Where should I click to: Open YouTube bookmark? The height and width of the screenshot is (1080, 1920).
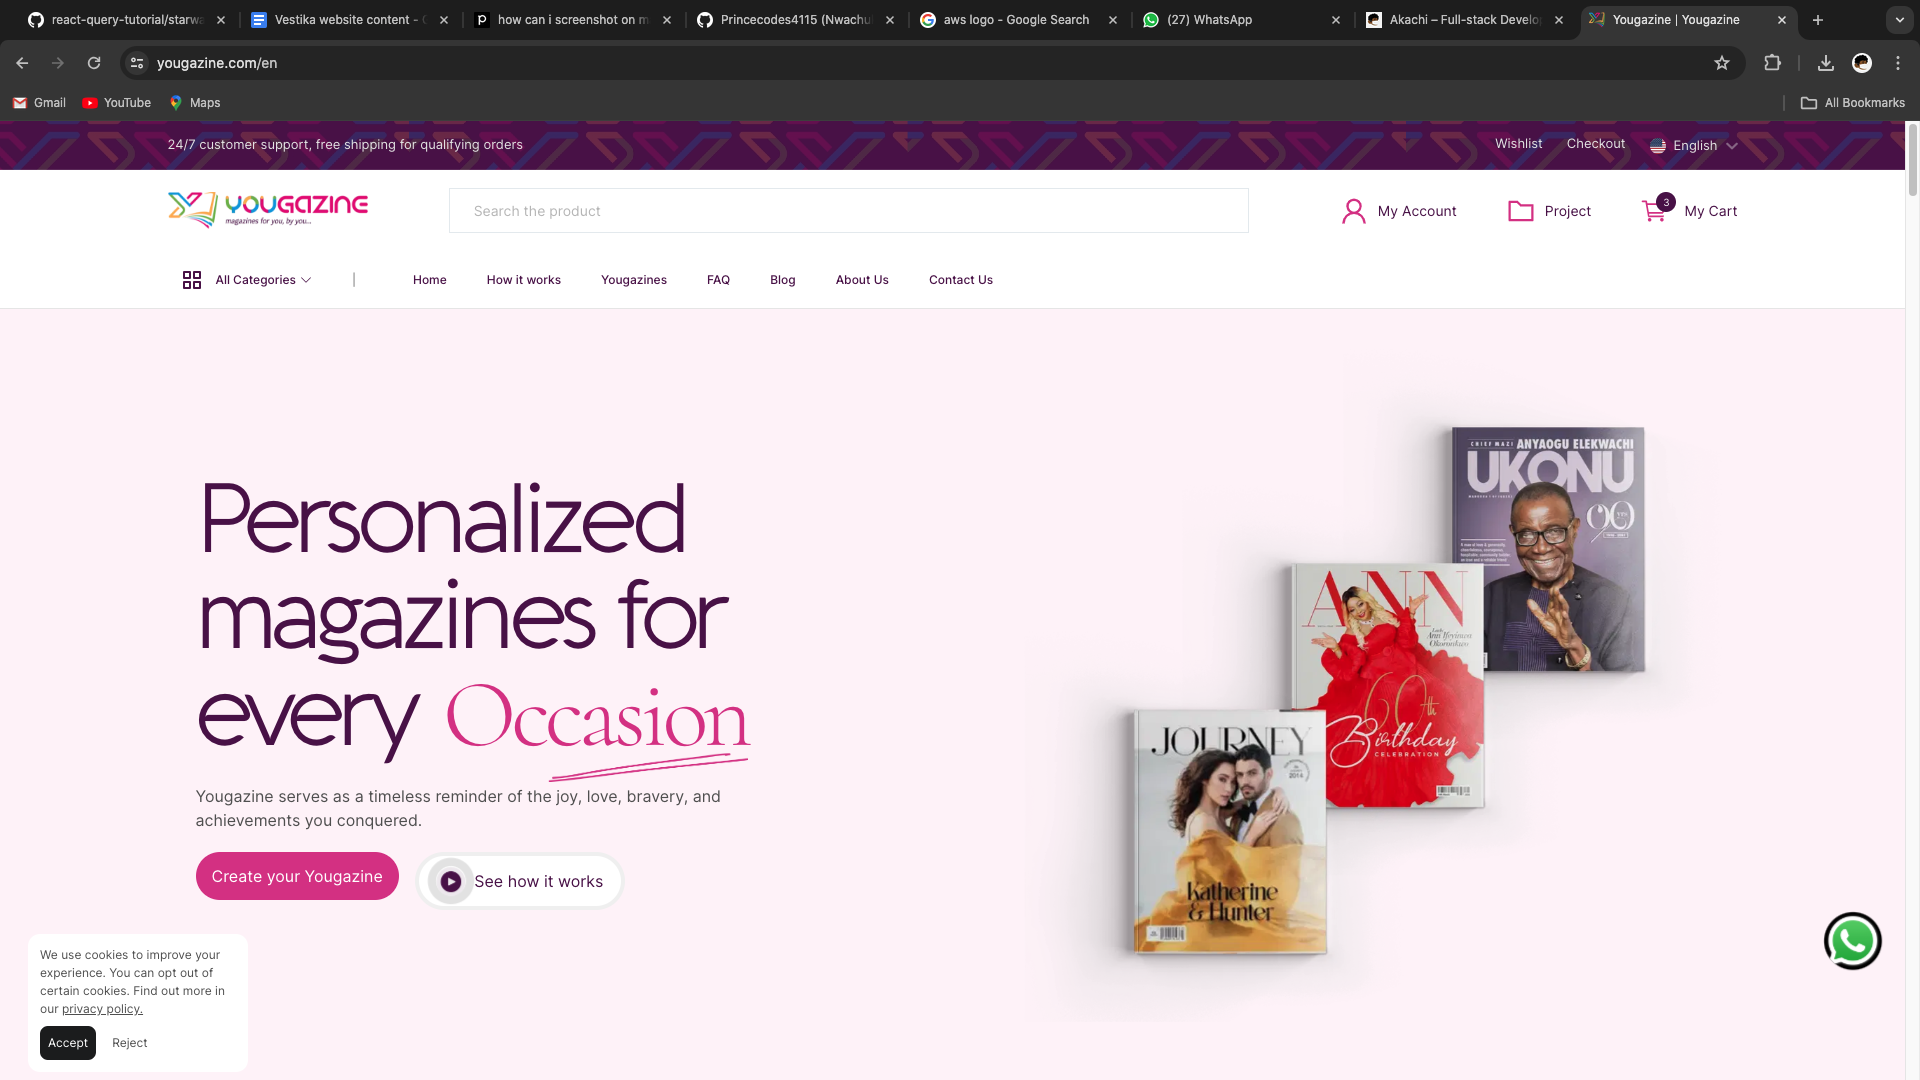pyautogui.click(x=117, y=103)
